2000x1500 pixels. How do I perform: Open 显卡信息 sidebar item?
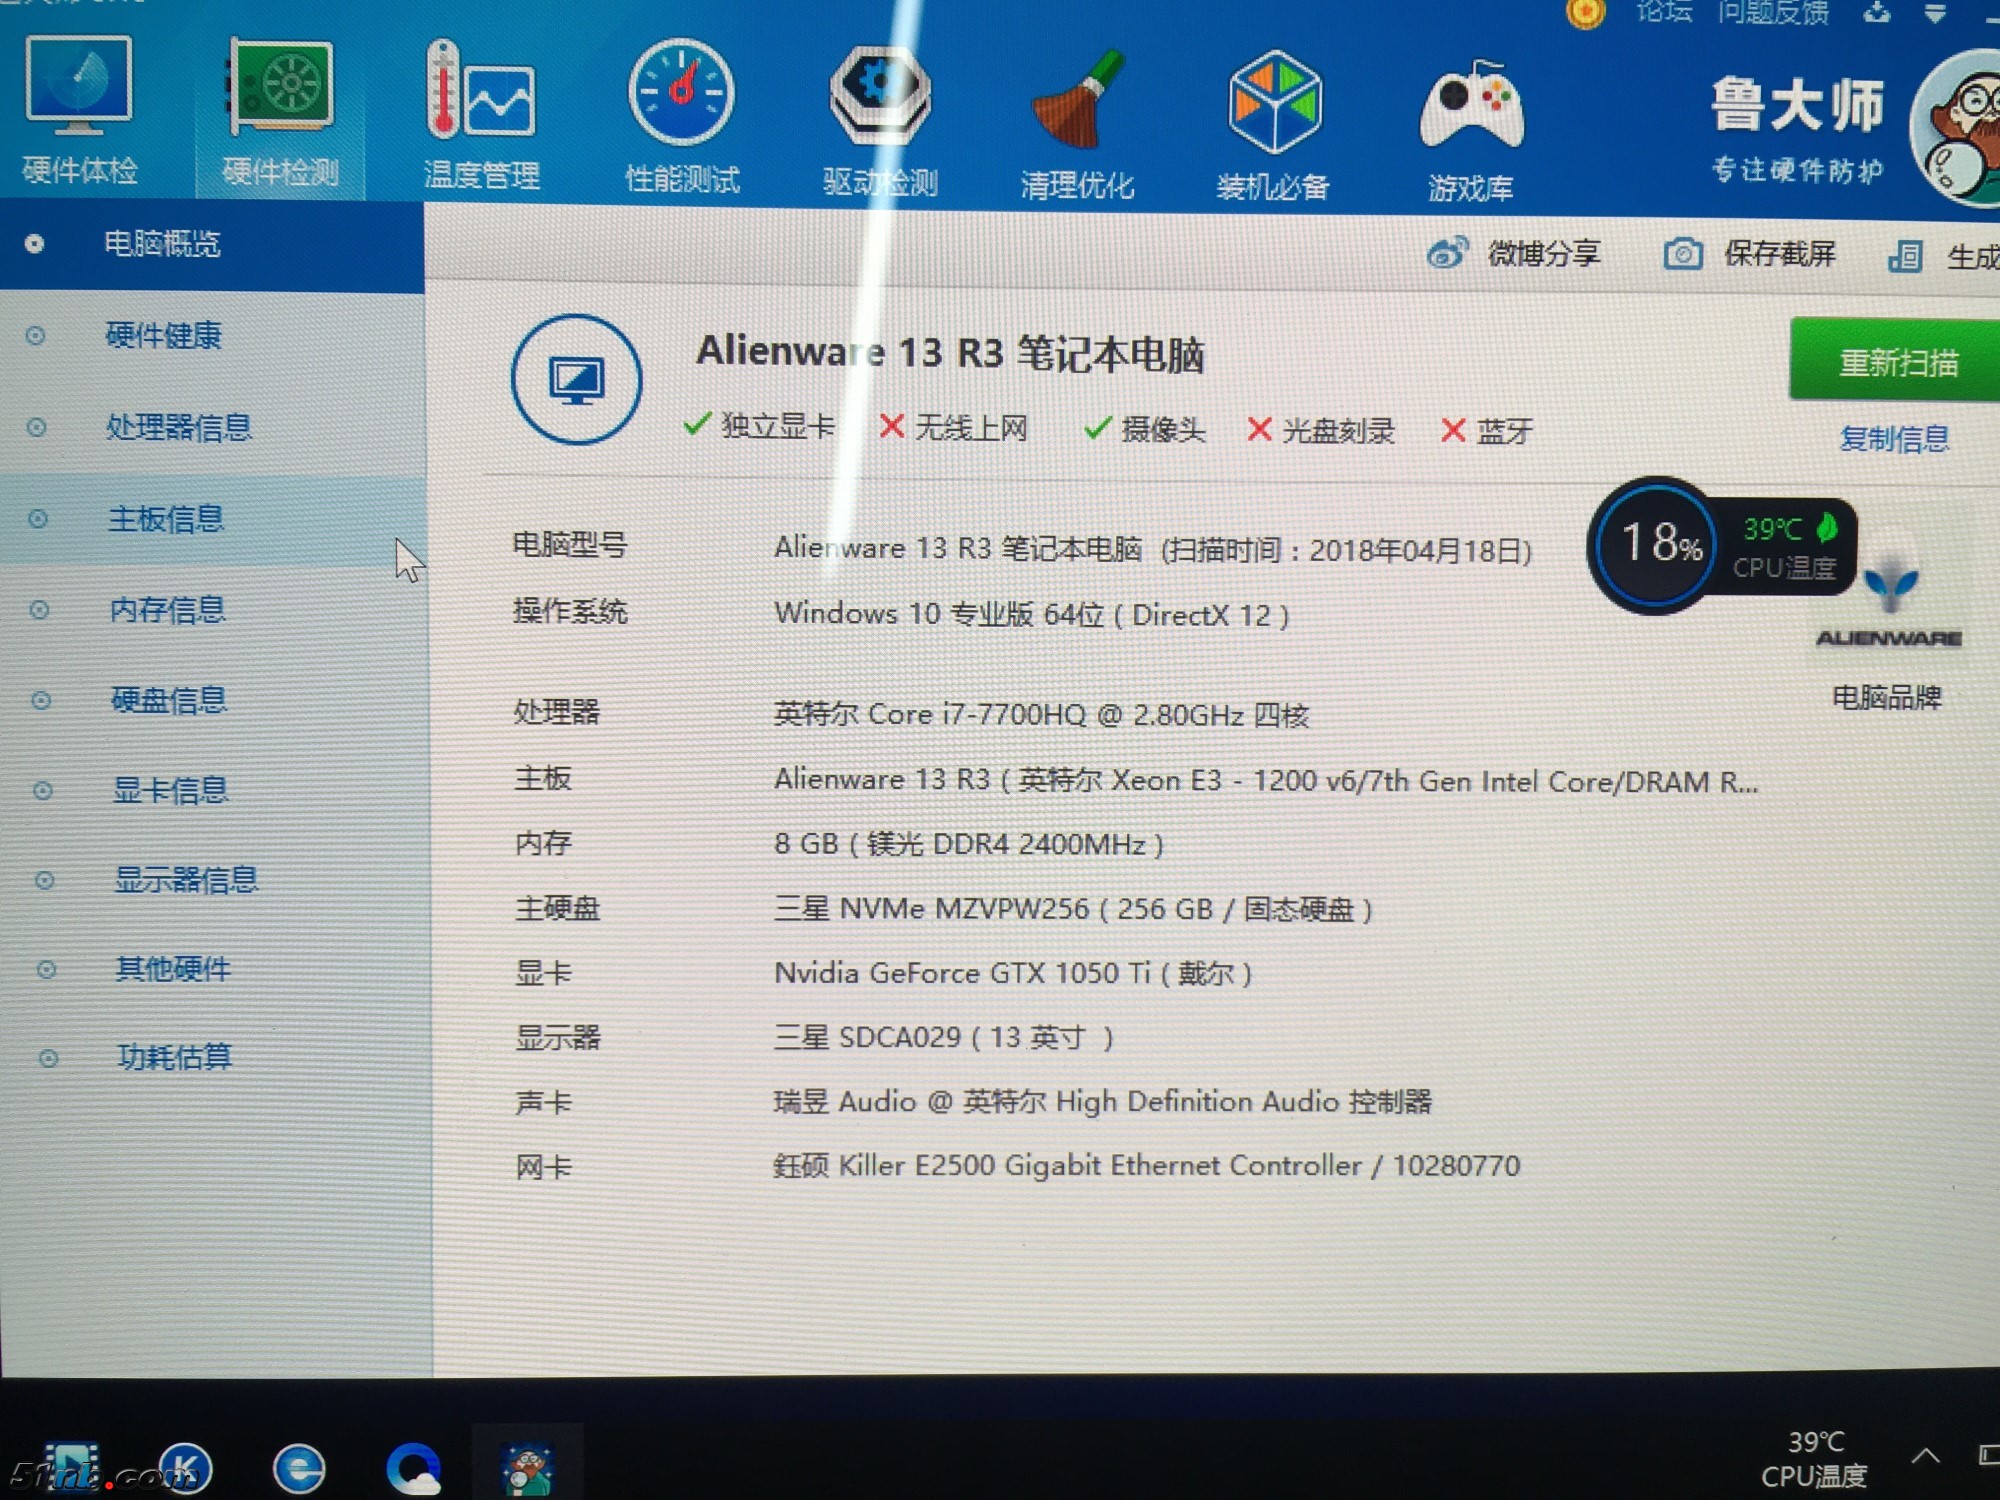(170, 790)
